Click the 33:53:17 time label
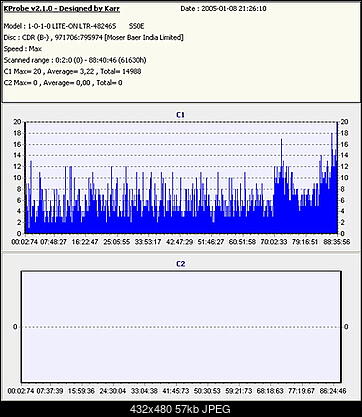This screenshot has height=417, width=362. tap(148, 242)
